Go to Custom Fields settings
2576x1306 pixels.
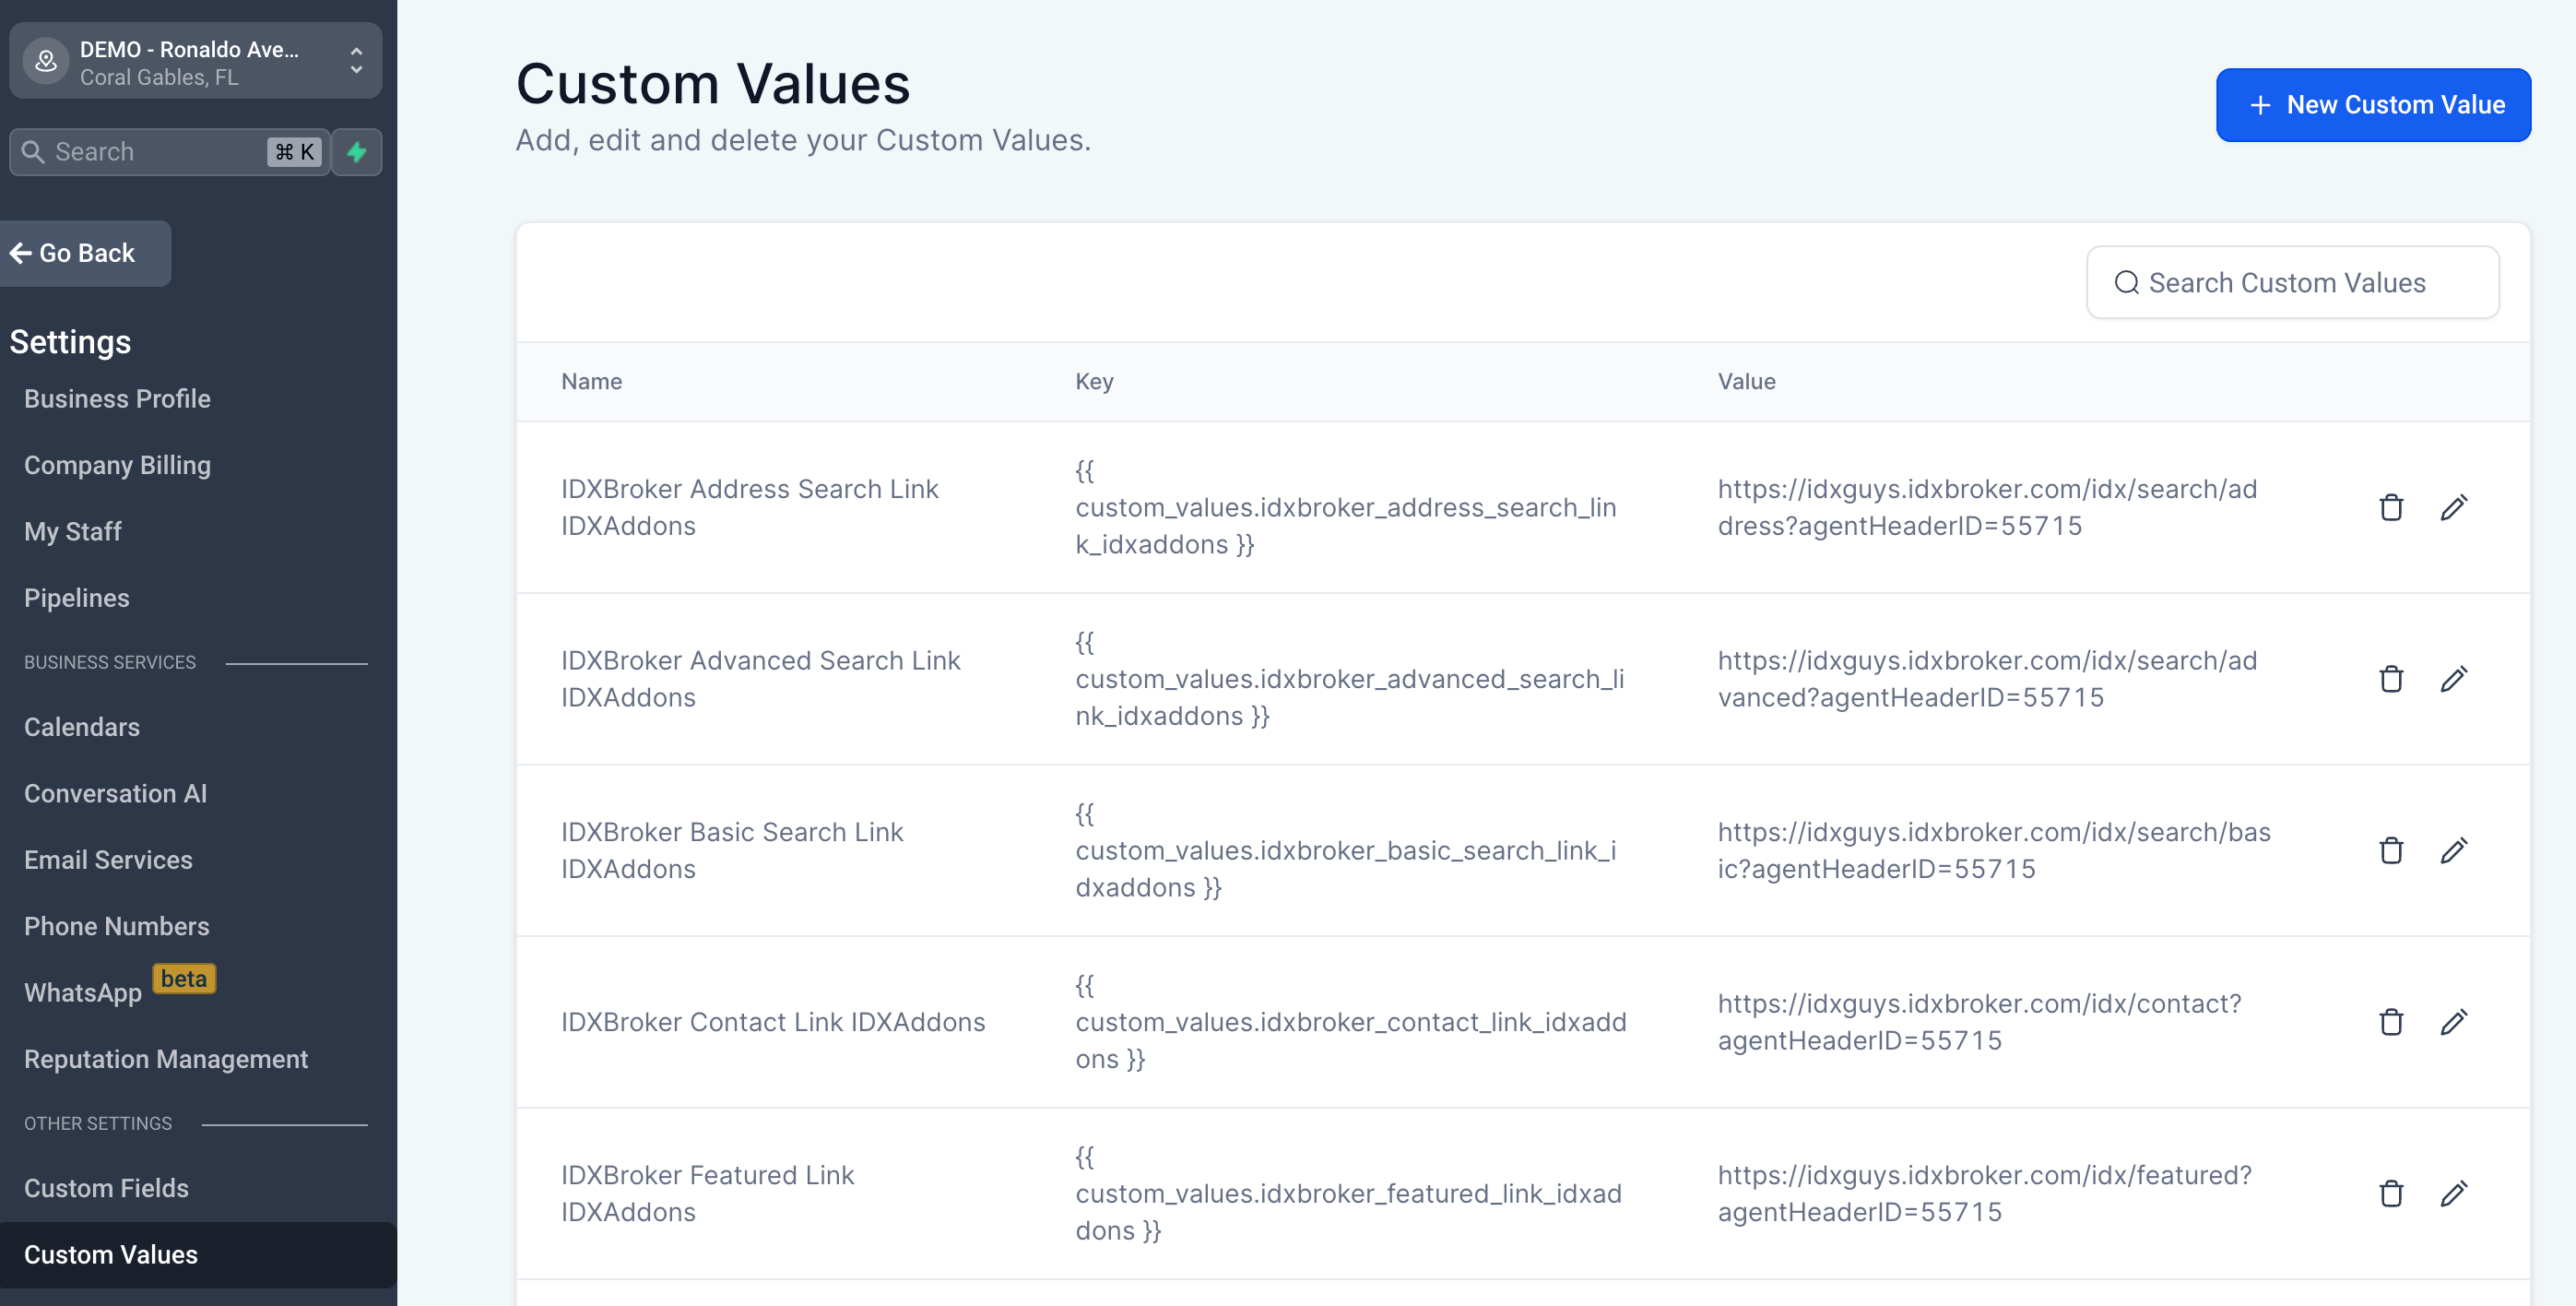coord(106,1188)
